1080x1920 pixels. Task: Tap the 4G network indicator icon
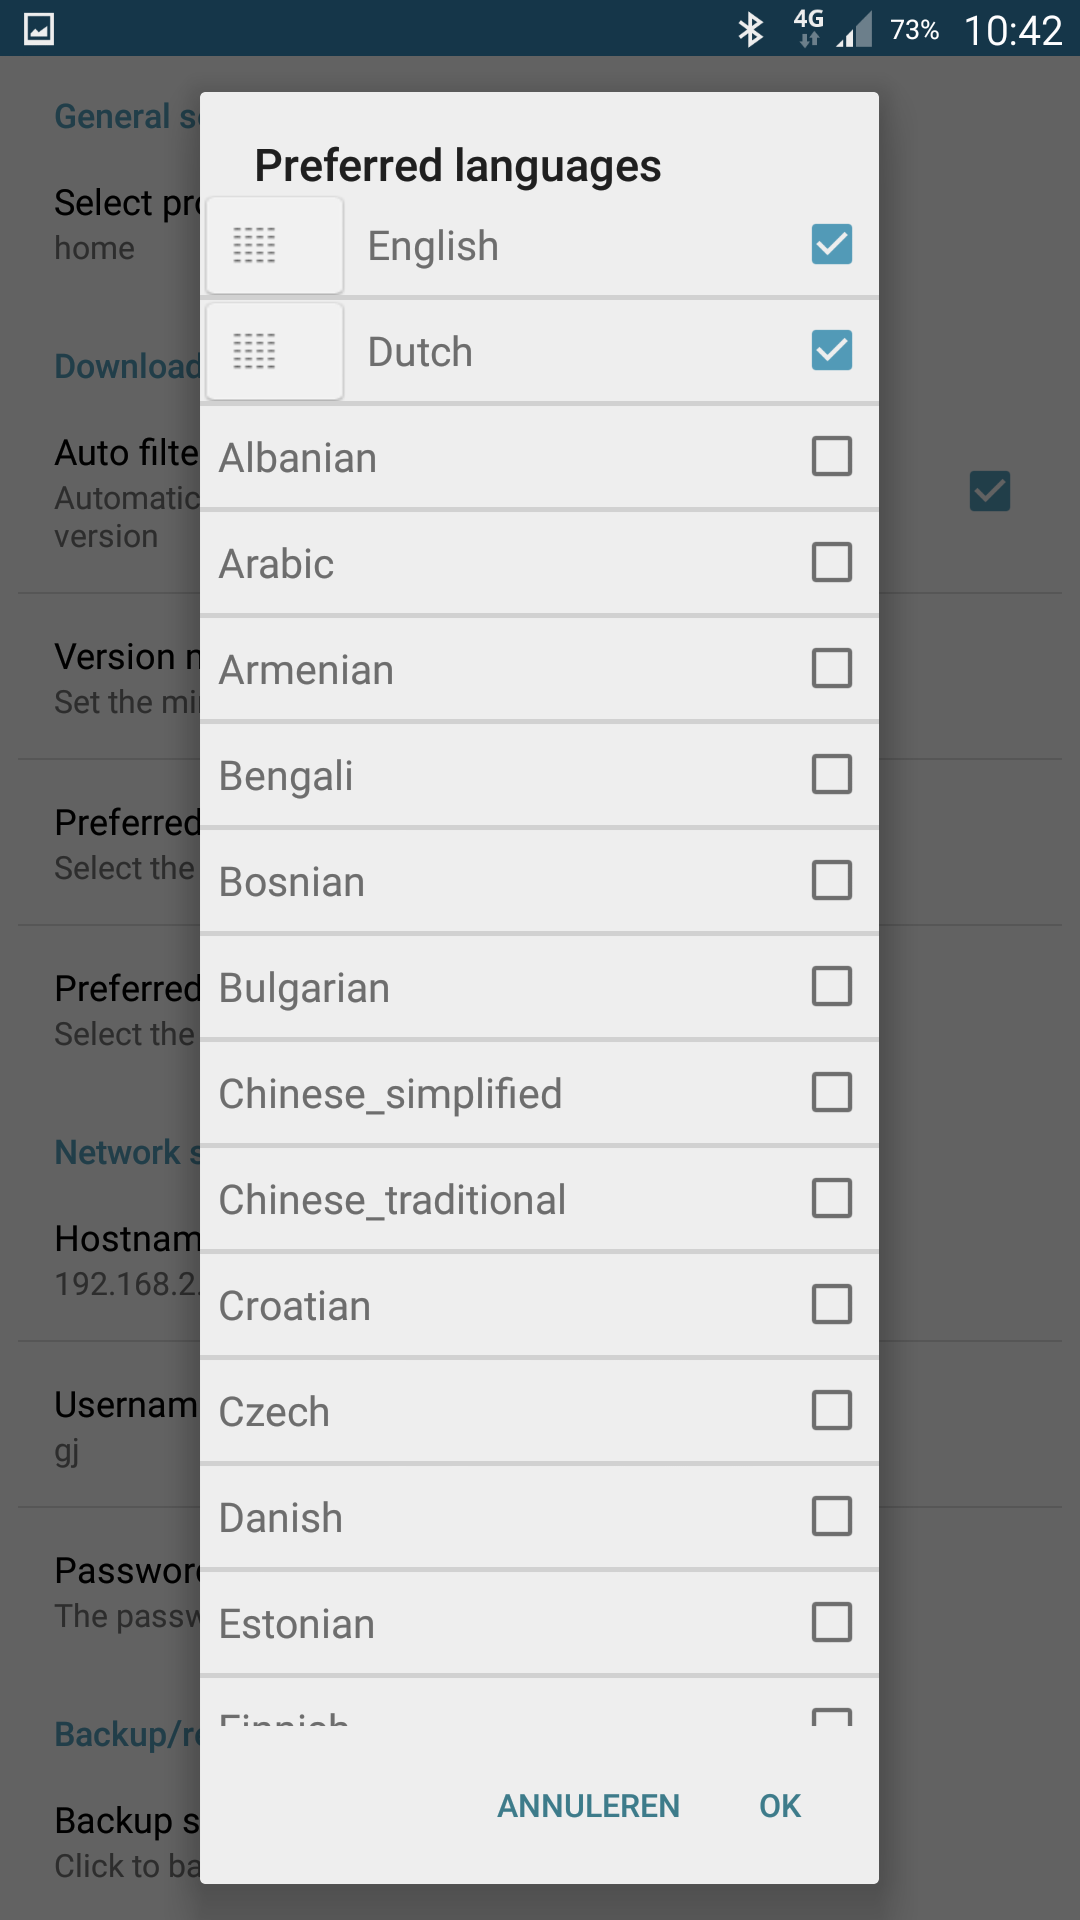coord(808,28)
